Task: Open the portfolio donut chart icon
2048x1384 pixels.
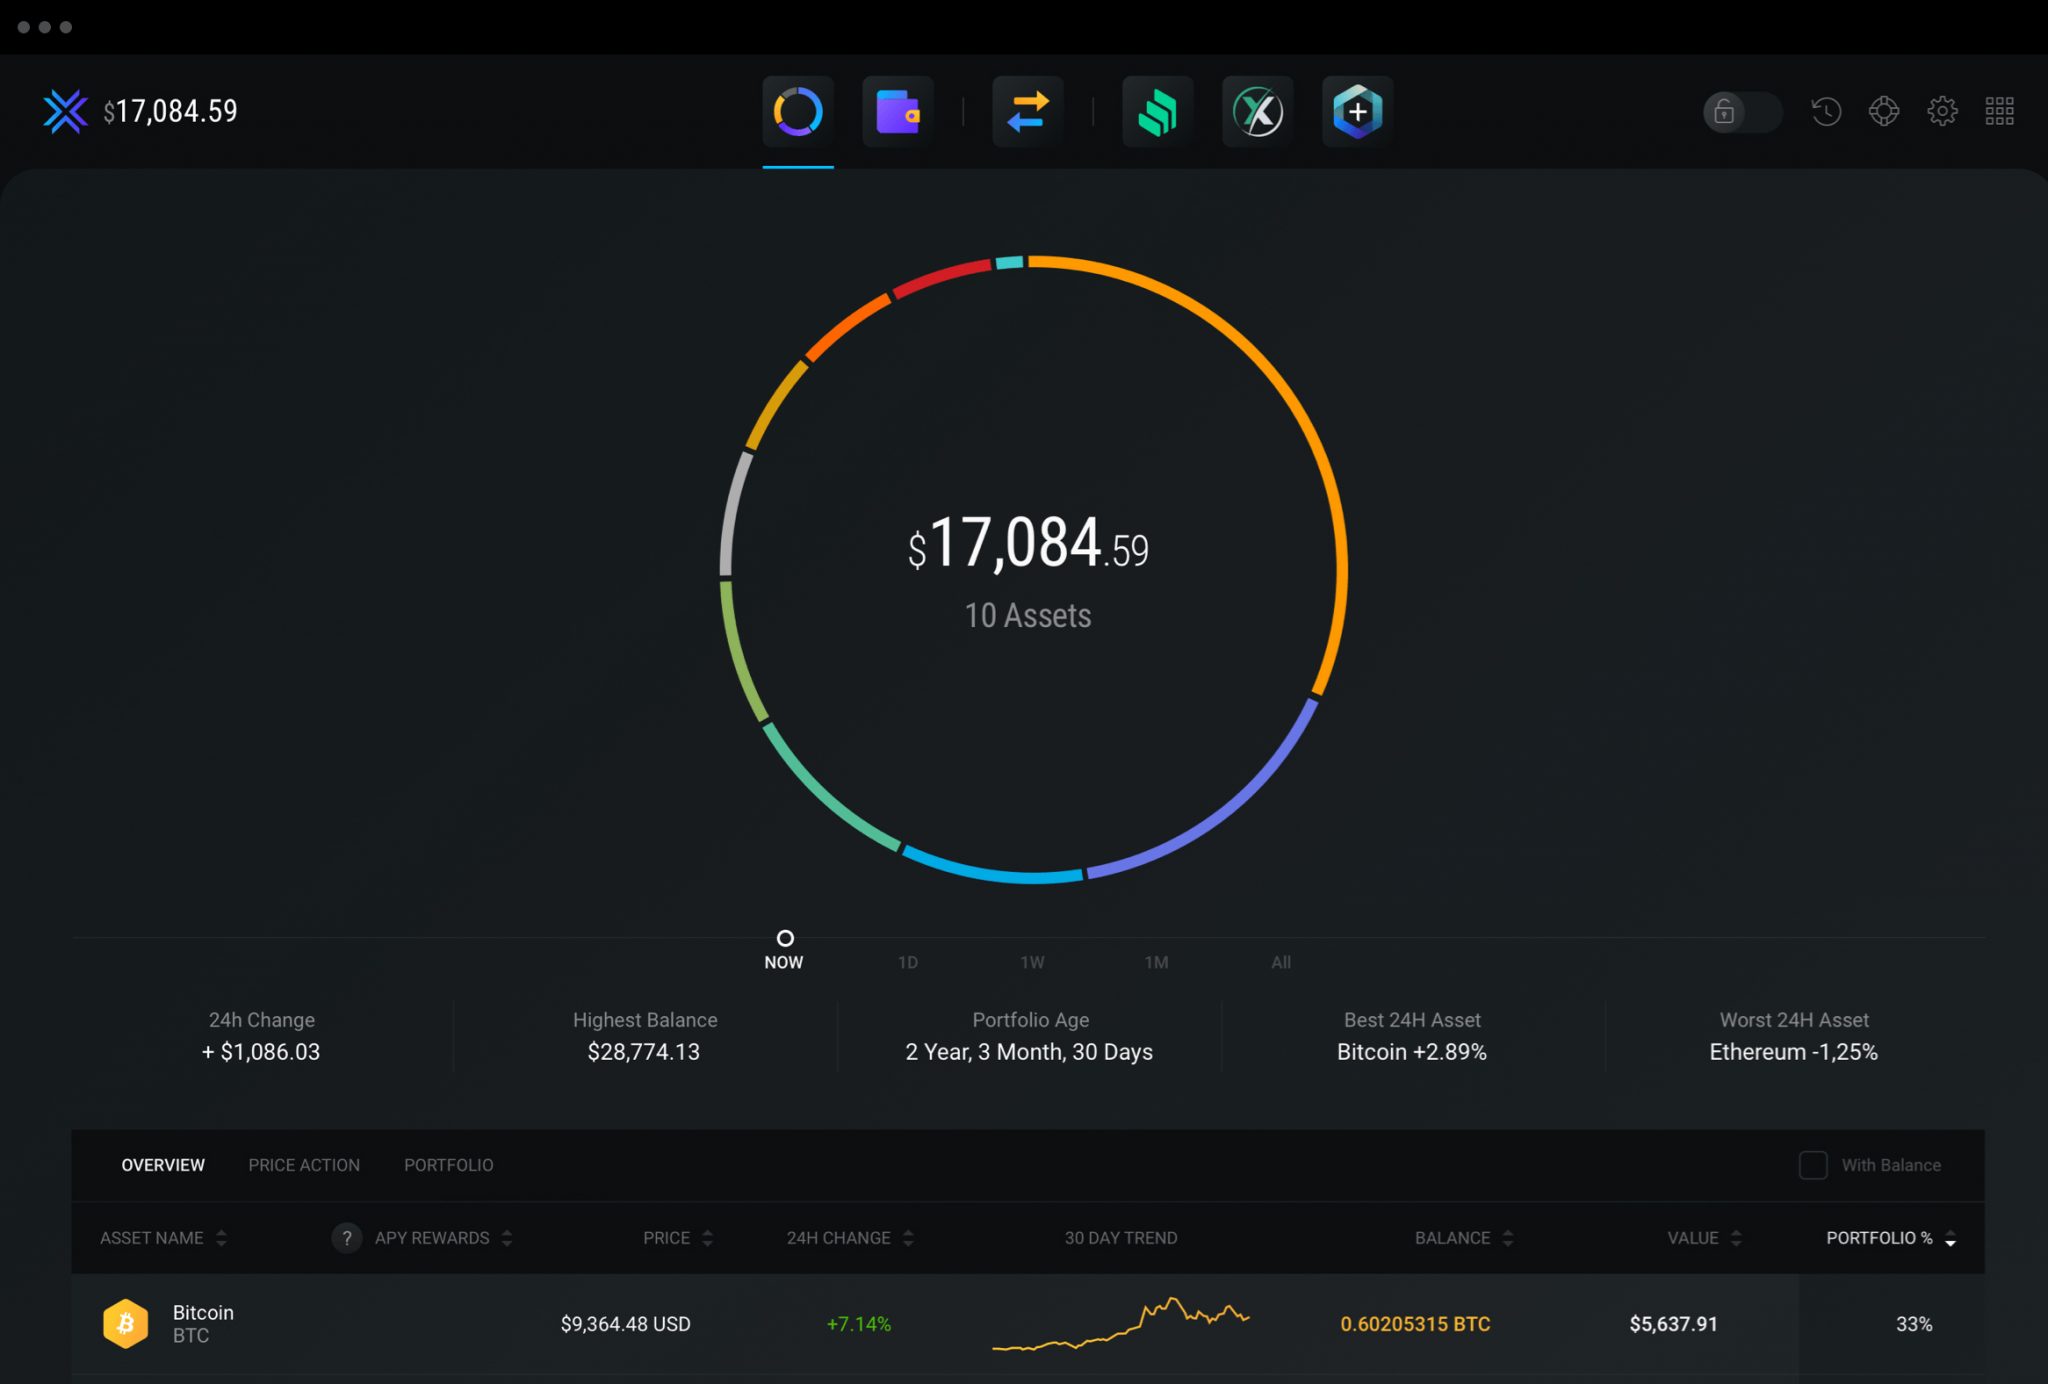Action: pyautogui.click(x=797, y=111)
